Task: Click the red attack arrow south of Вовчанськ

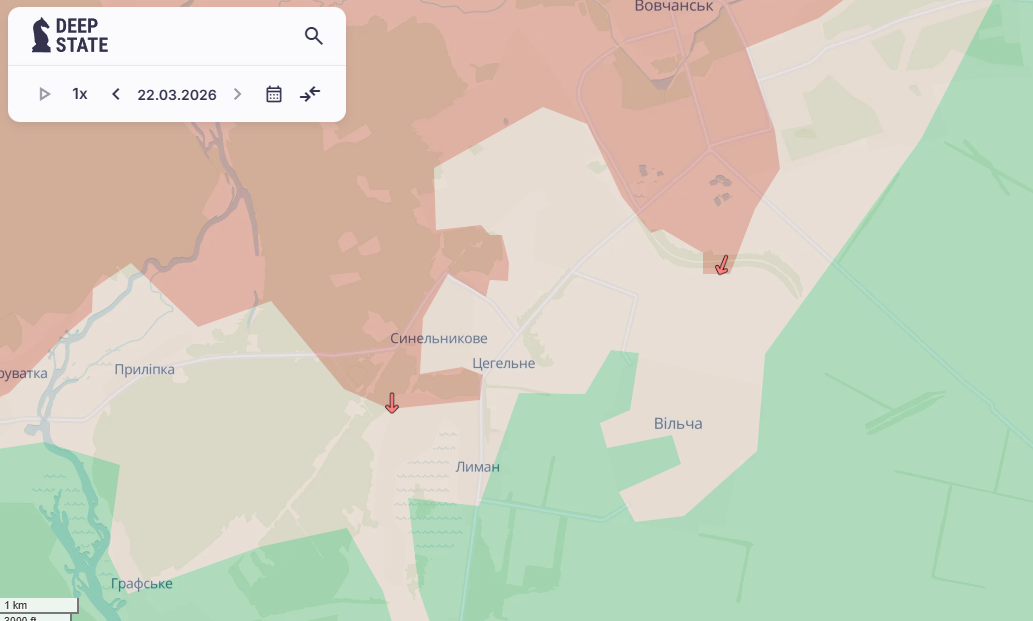Action: point(721,264)
